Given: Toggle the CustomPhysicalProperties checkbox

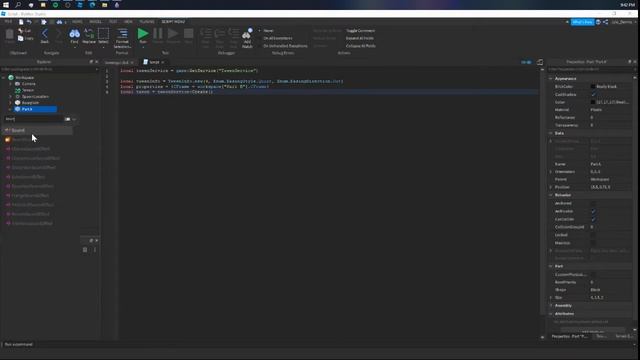Looking at the screenshot, I should 593,274.
